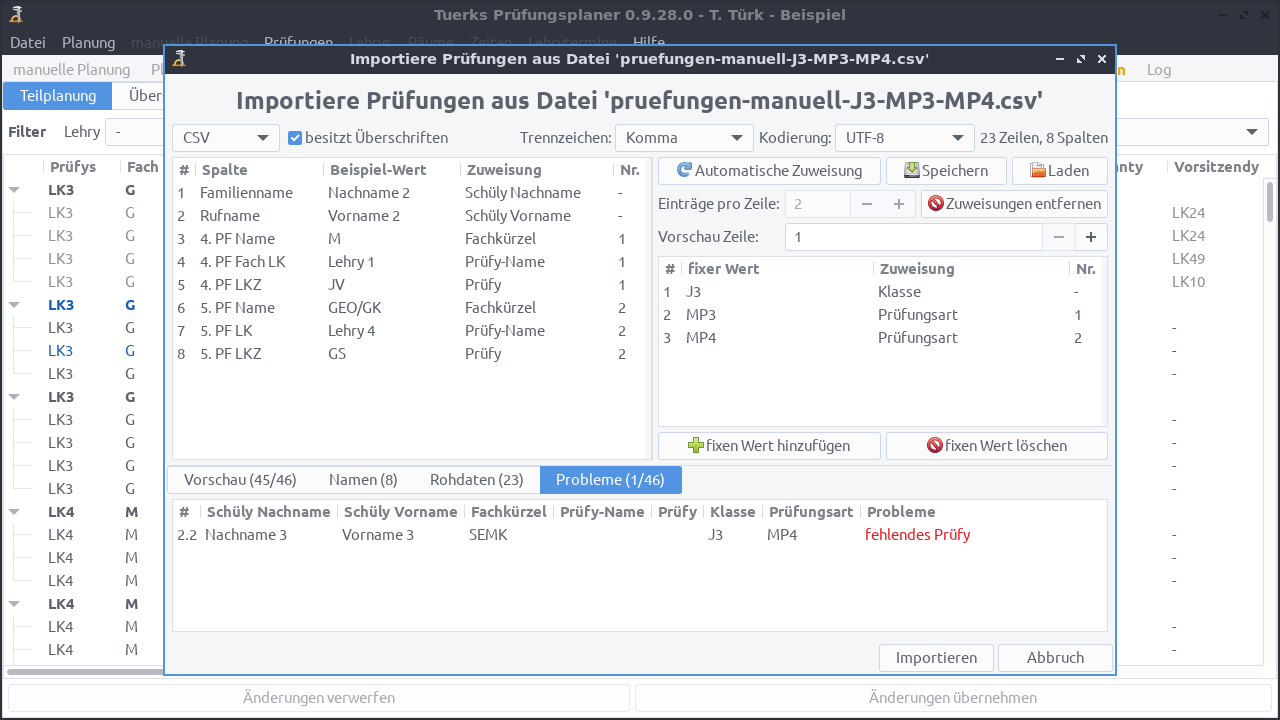The height and width of the screenshot is (720, 1280).
Task: Switch to the Vorschau (45/46) tab
Action: (x=240, y=480)
